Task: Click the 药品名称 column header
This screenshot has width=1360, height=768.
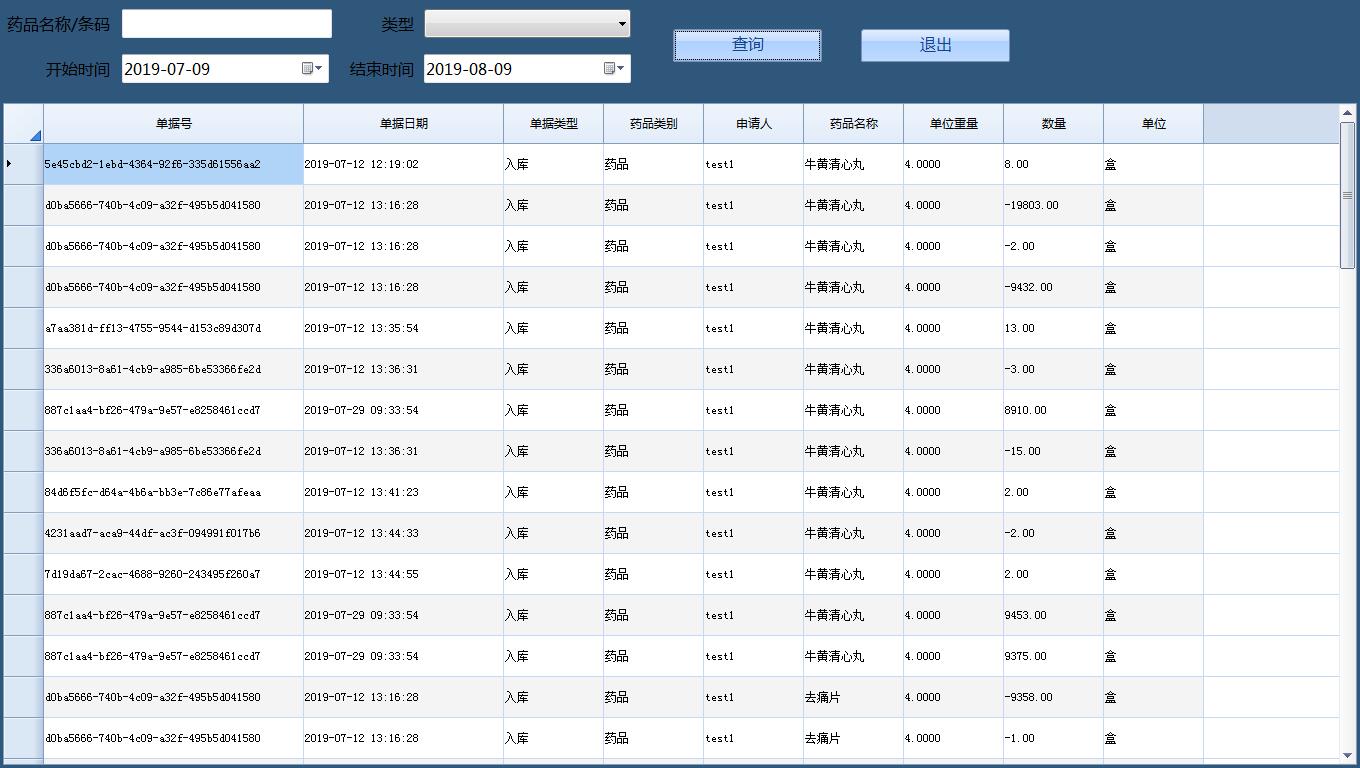Action: click(853, 124)
